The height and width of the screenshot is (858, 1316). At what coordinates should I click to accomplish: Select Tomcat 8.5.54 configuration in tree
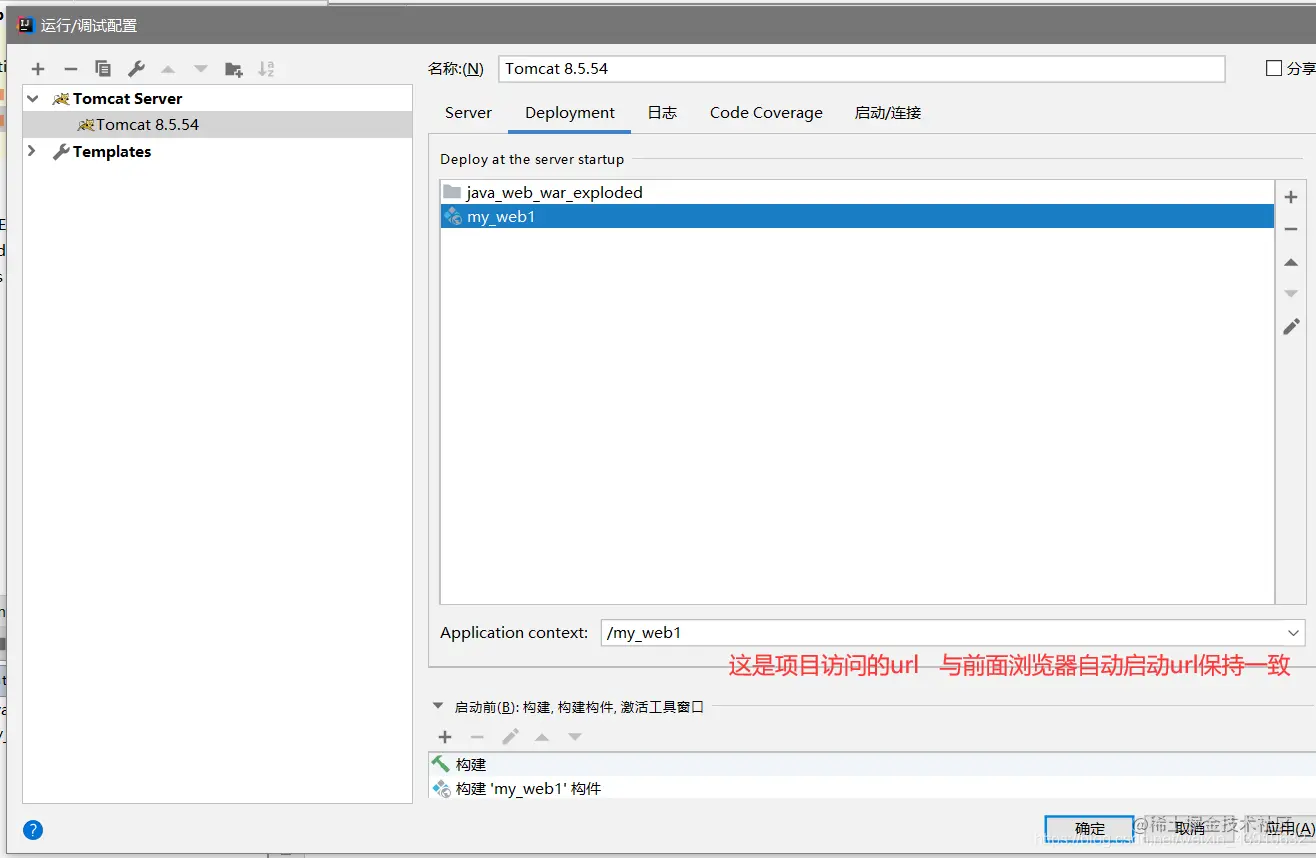[217, 125]
